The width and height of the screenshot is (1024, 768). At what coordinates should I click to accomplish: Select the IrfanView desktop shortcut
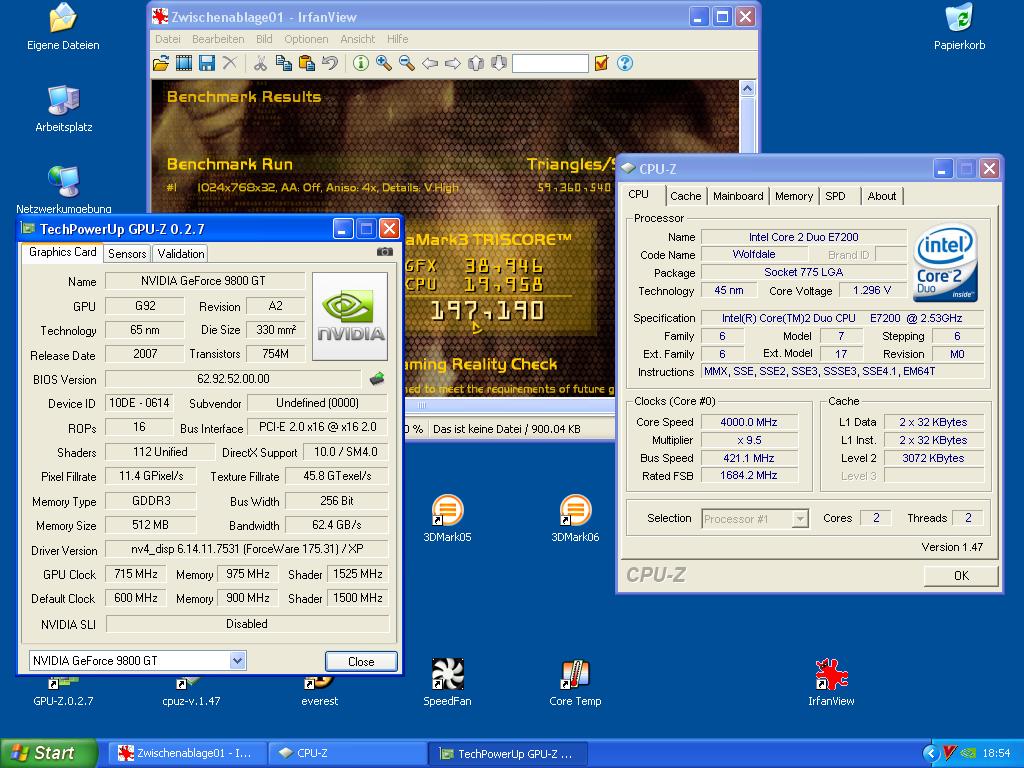(x=831, y=683)
